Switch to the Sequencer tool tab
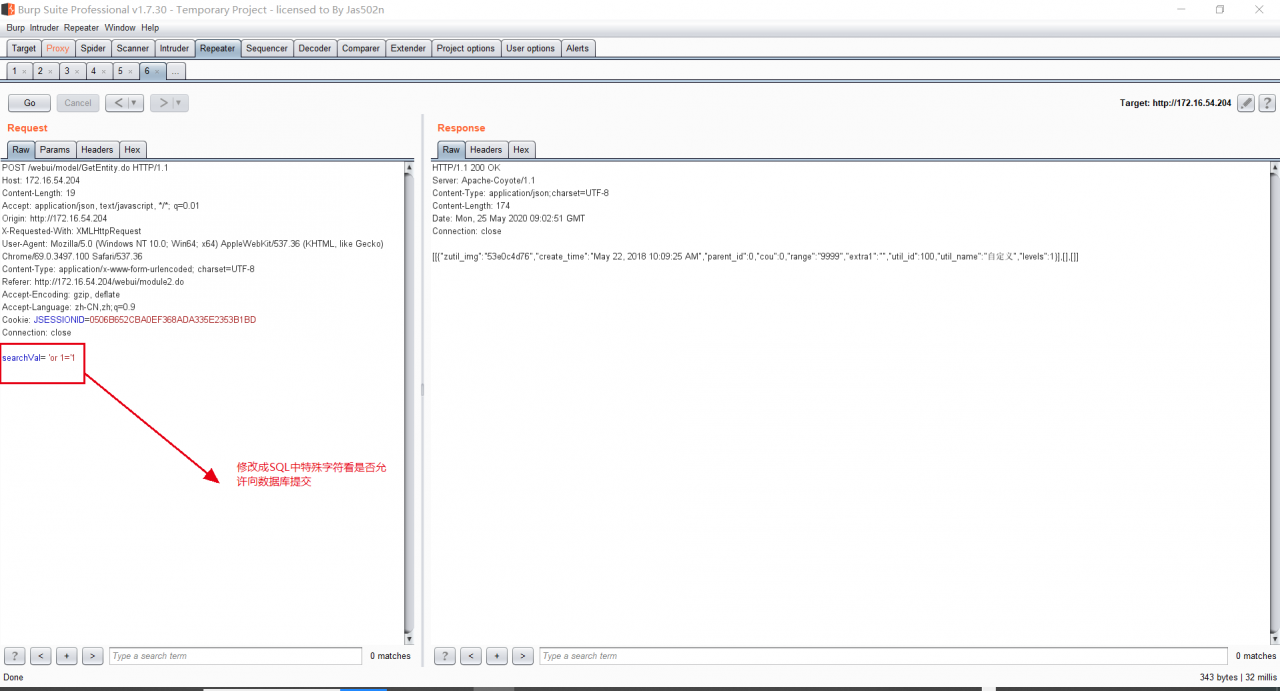The image size is (1280, 691). (x=267, y=48)
